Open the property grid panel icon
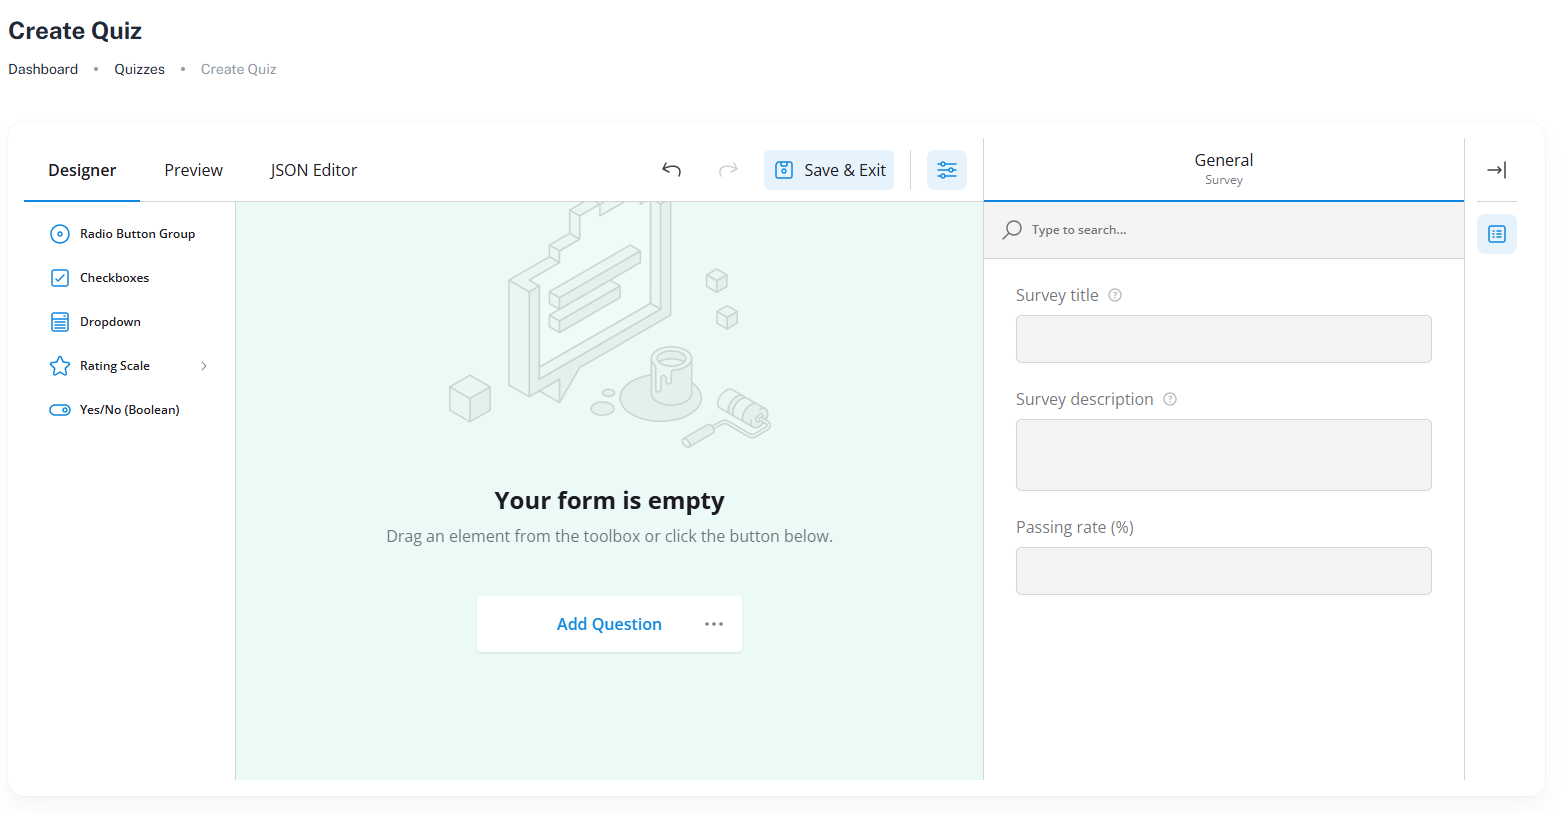Screen dimensions: 1561x813 click(1496, 233)
